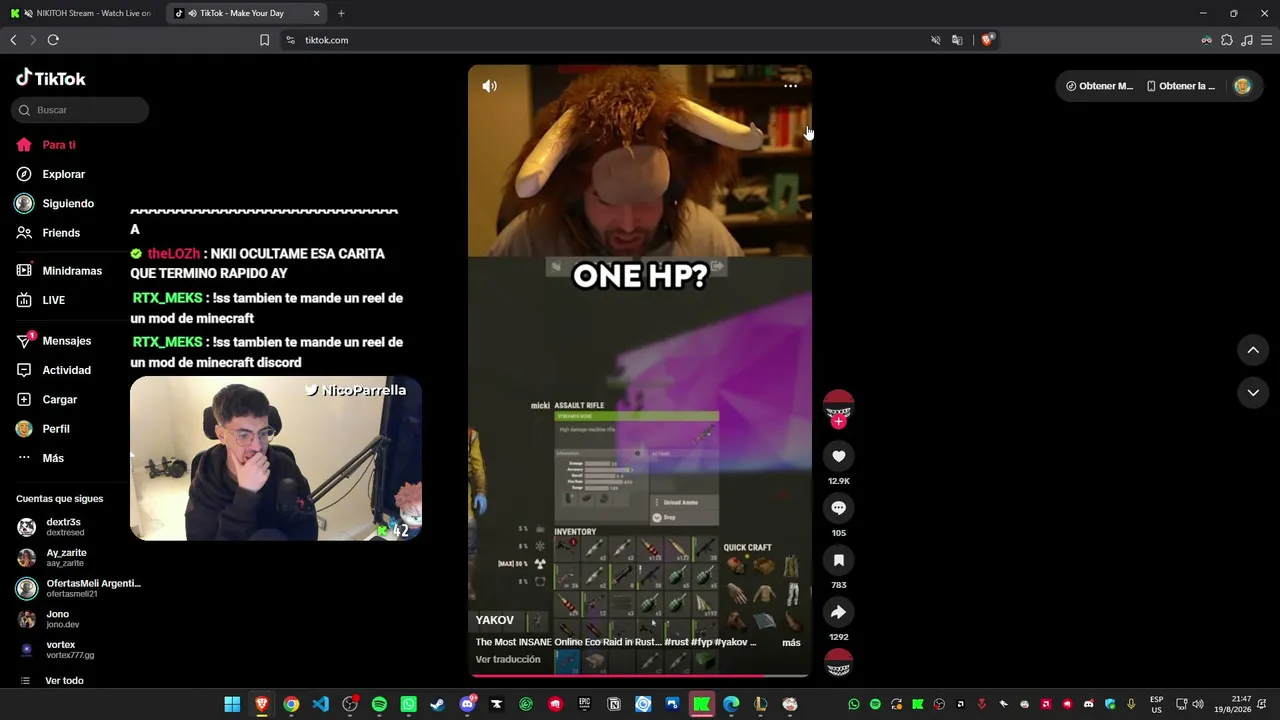
Task: Bookmark this page in the address bar
Action: [264, 40]
